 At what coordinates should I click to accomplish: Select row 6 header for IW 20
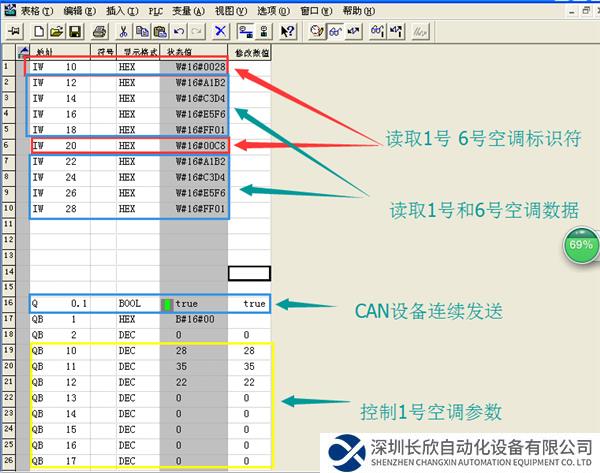pos(9,144)
